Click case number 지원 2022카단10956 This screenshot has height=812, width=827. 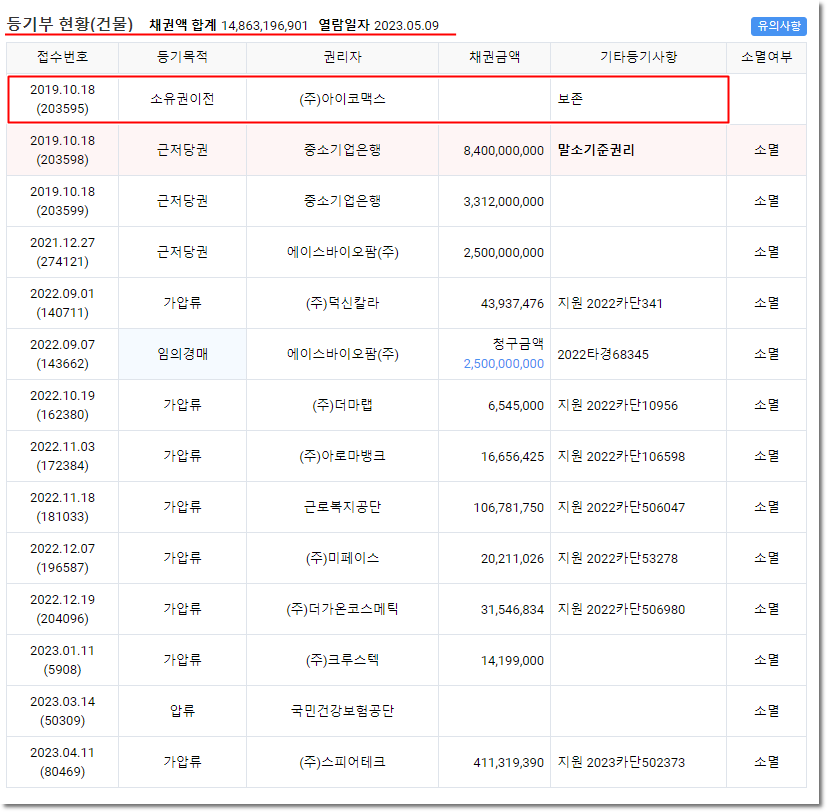click(618, 405)
